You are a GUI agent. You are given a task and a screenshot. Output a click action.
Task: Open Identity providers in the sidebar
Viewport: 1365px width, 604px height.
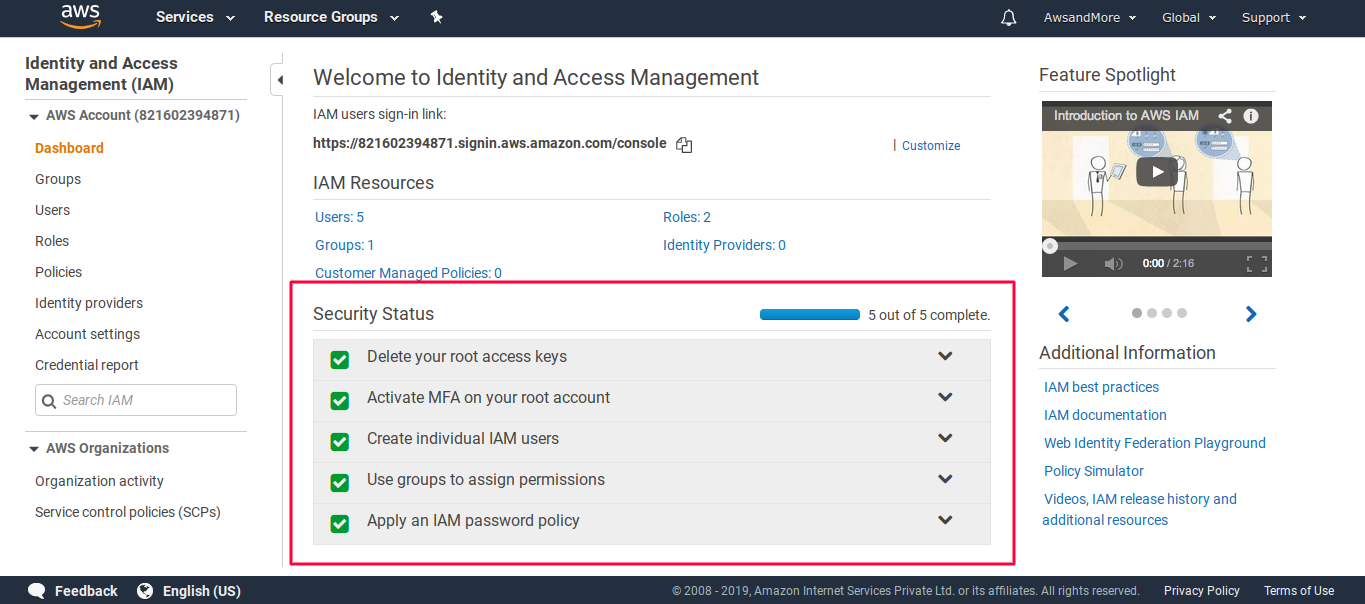pyautogui.click(x=89, y=303)
